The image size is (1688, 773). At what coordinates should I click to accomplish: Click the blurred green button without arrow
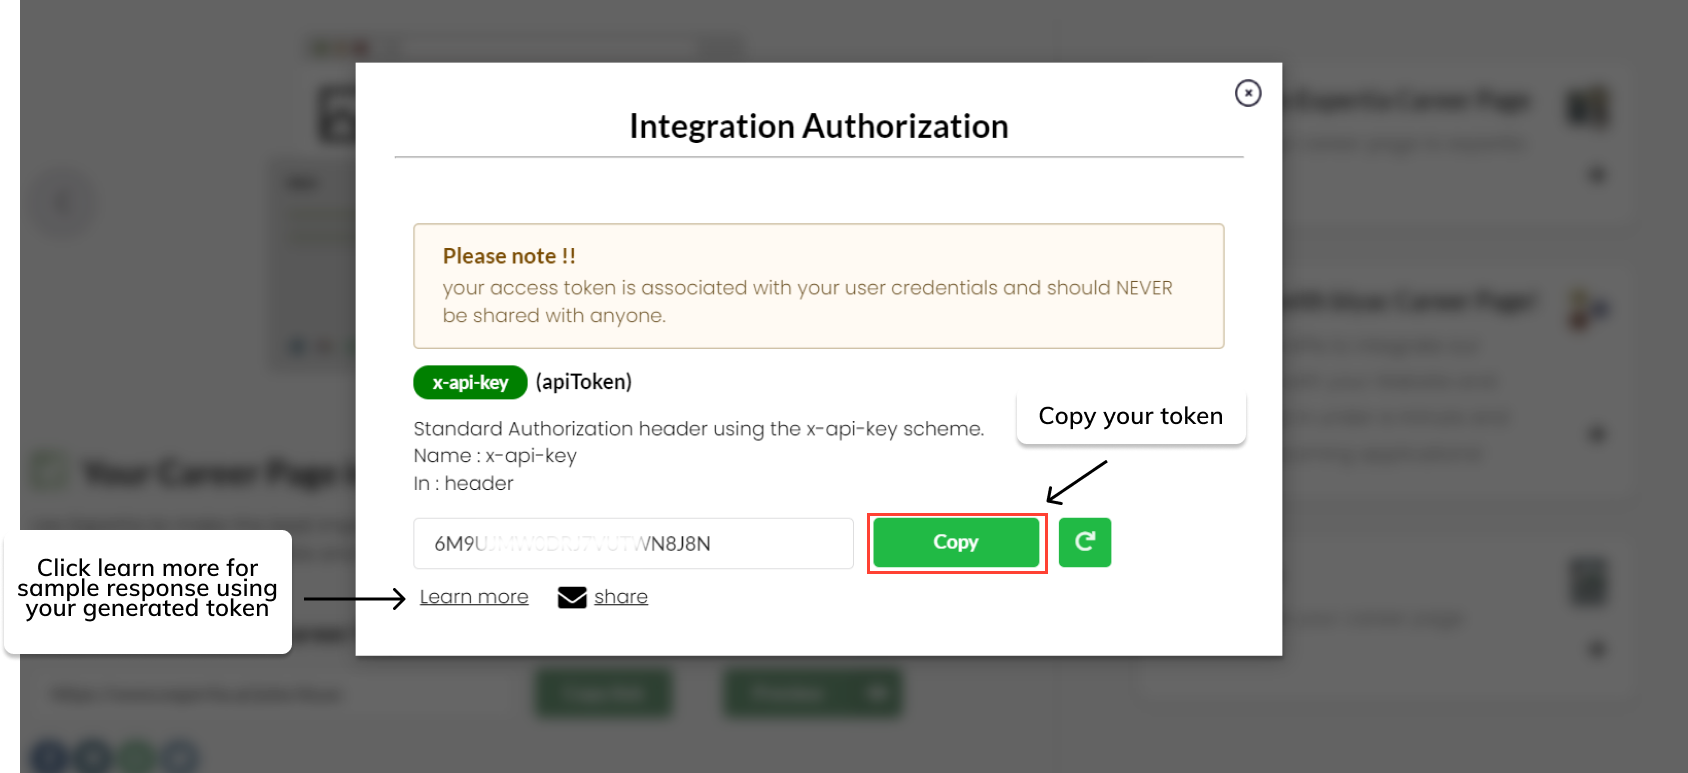click(604, 693)
